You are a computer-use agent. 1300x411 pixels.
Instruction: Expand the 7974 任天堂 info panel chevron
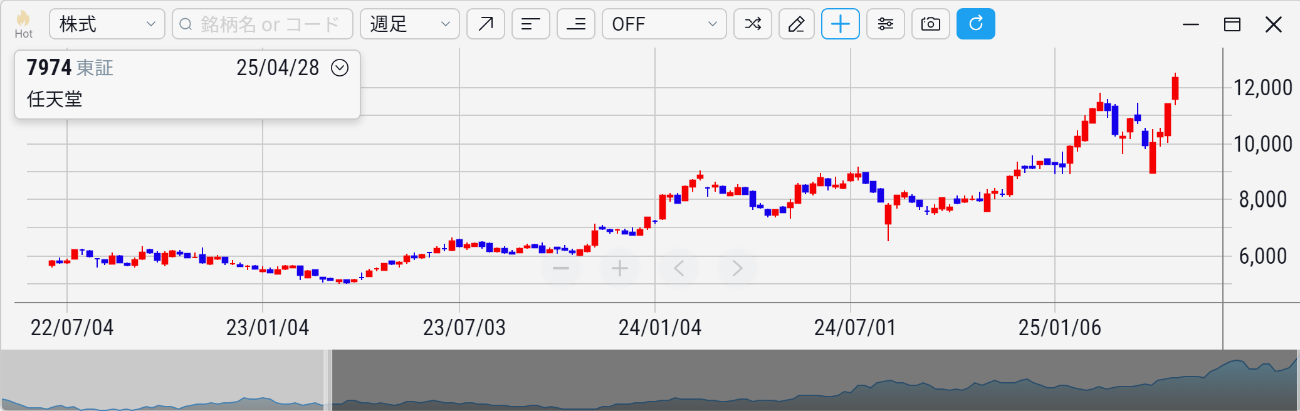339,68
